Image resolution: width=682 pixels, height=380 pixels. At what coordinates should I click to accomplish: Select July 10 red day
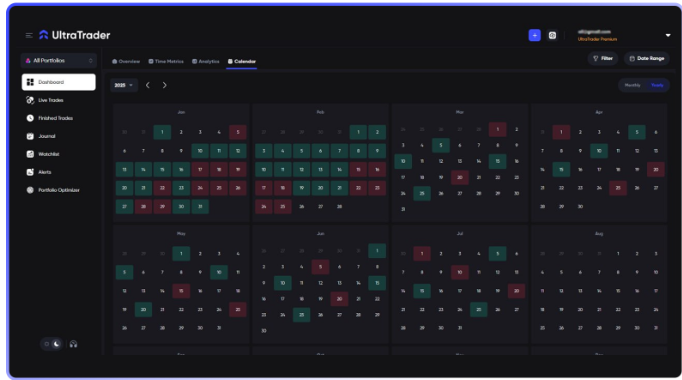tap(460, 272)
